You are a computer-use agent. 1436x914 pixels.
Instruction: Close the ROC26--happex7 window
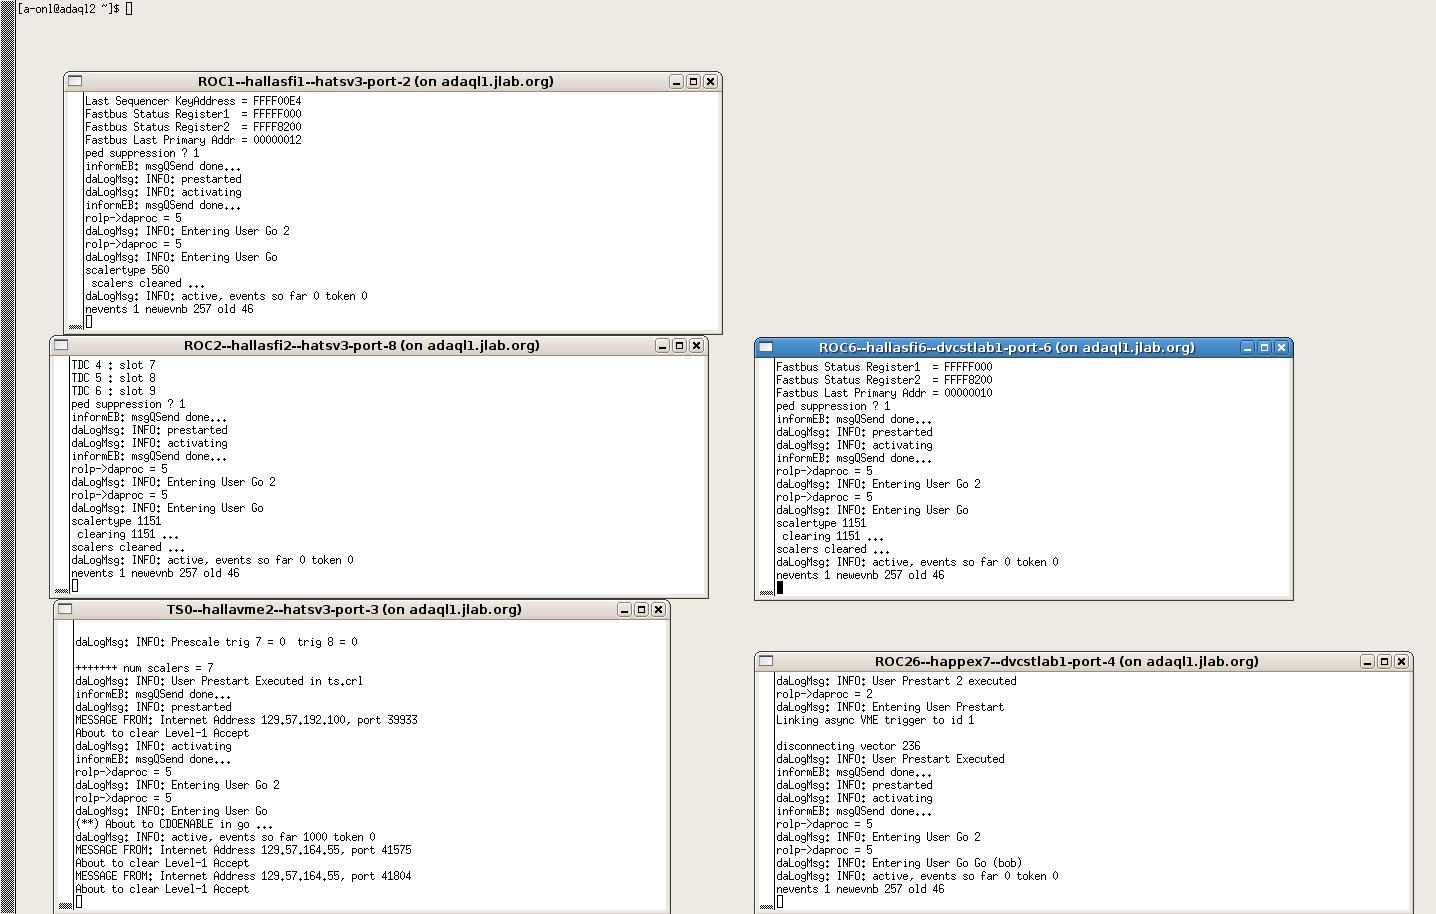pyautogui.click(x=1401, y=662)
